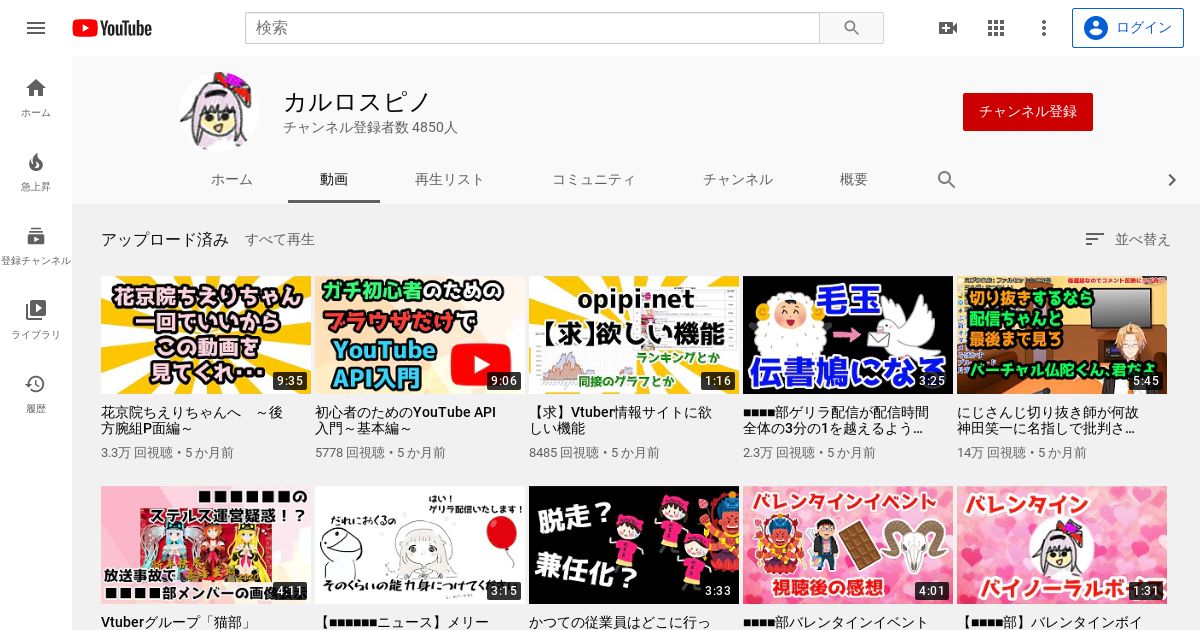The image size is (1200, 630).
Task: Click the channel search magnifier icon
Action: point(946,180)
